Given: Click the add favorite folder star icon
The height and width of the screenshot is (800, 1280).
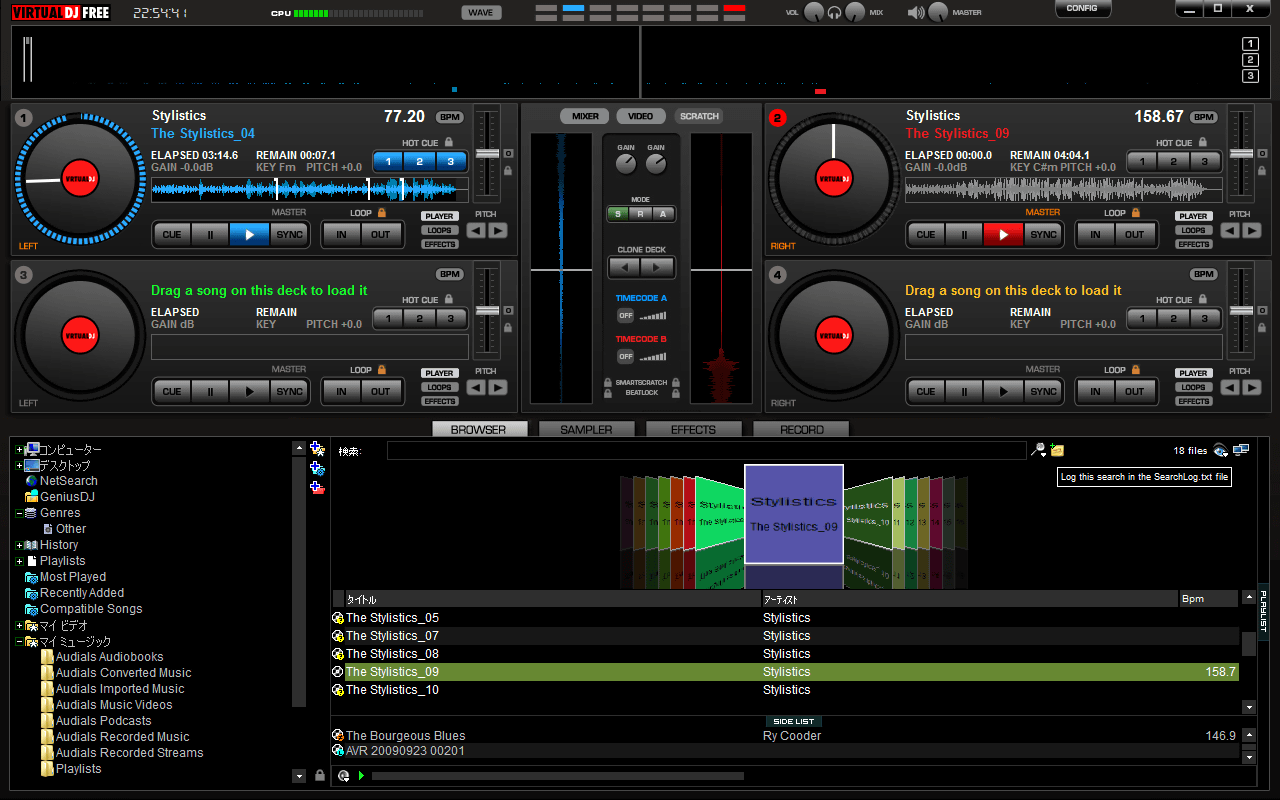Looking at the screenshot, I should coord(317,449).
